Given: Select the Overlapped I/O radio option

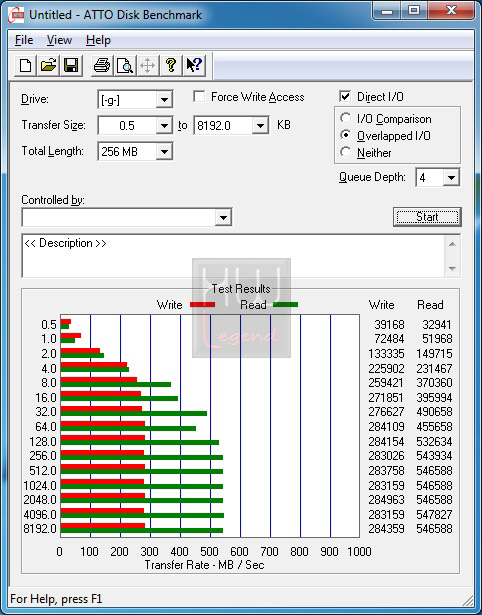Looking at the screenshot, I should 346,135.
